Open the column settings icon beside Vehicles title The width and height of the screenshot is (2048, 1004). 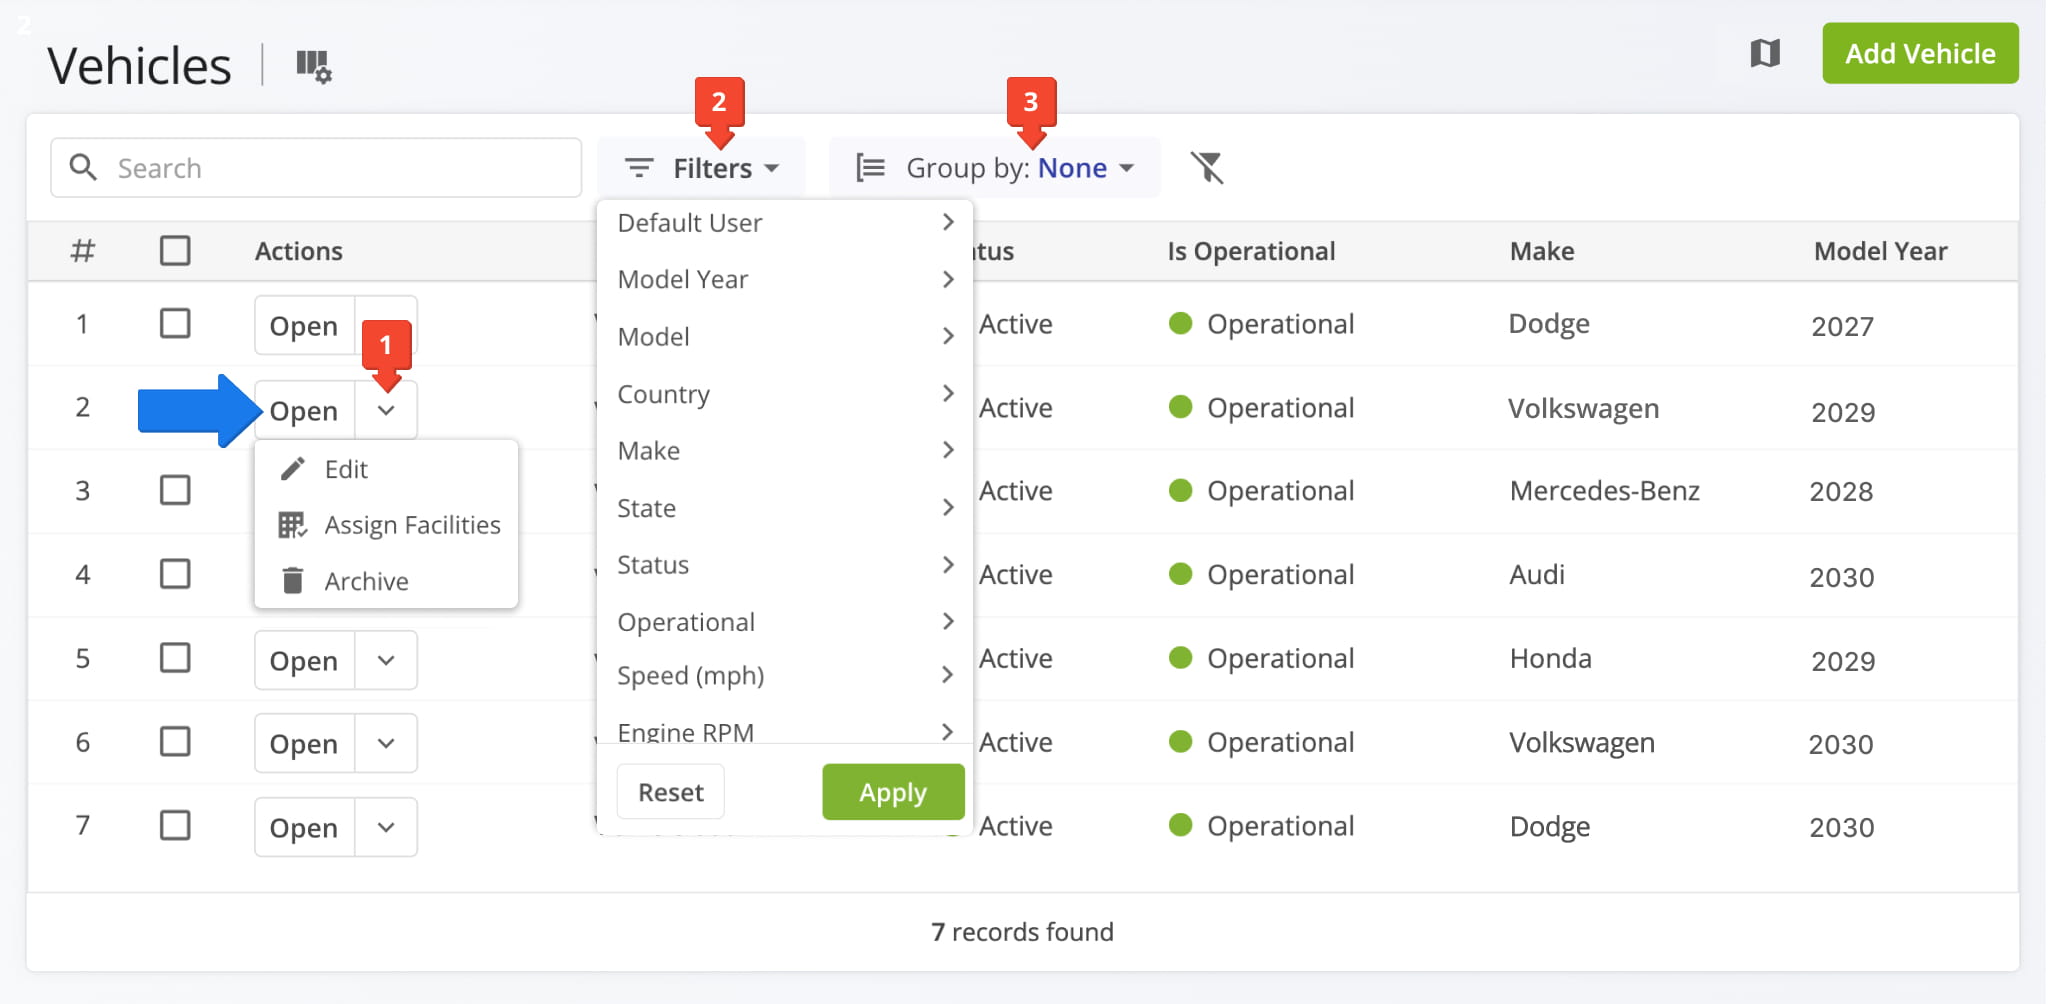pyautogui.click(x=313, y=66)
